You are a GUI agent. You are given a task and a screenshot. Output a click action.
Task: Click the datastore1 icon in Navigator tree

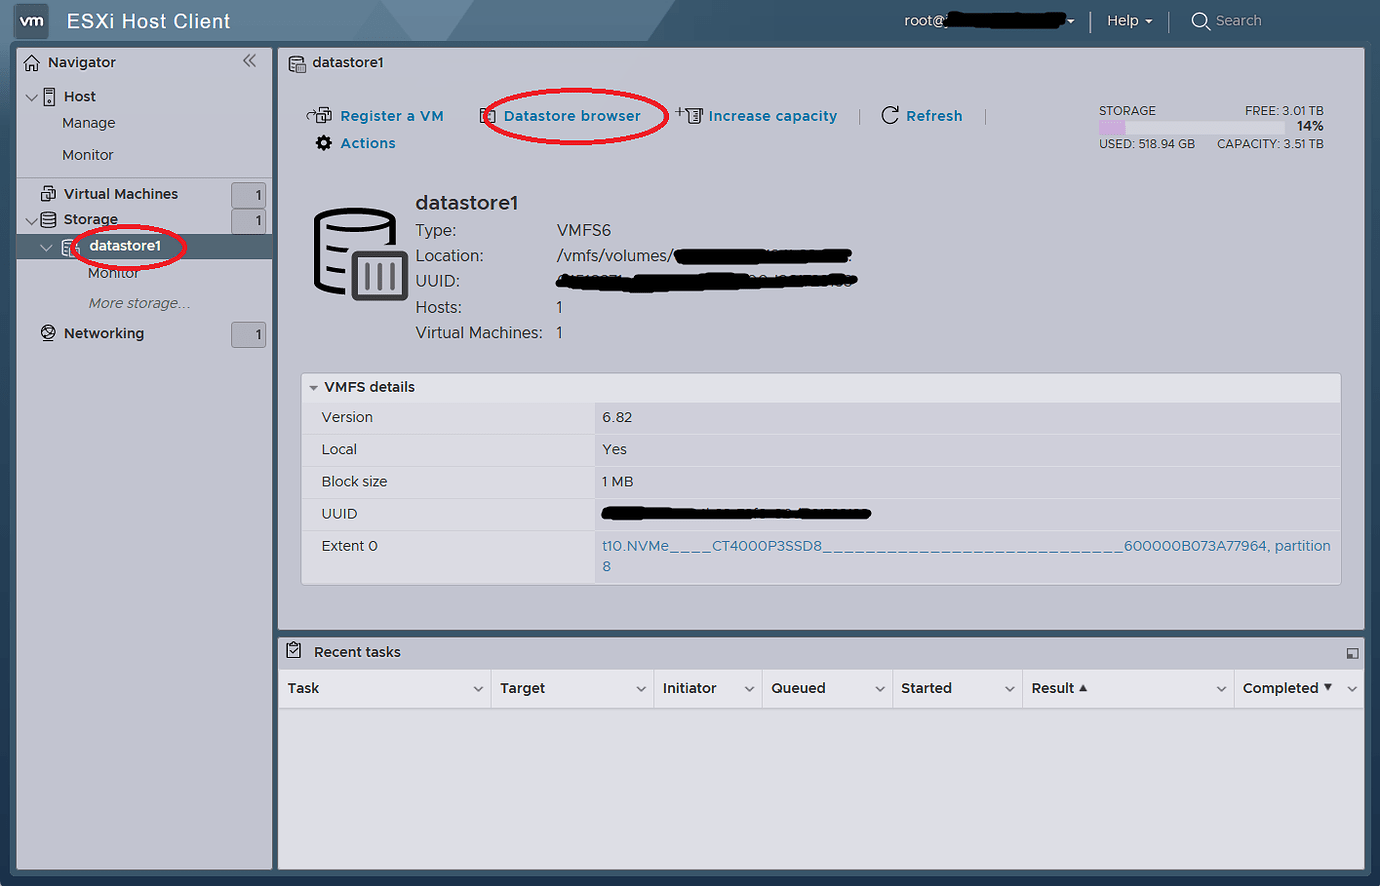pos(68,247)
